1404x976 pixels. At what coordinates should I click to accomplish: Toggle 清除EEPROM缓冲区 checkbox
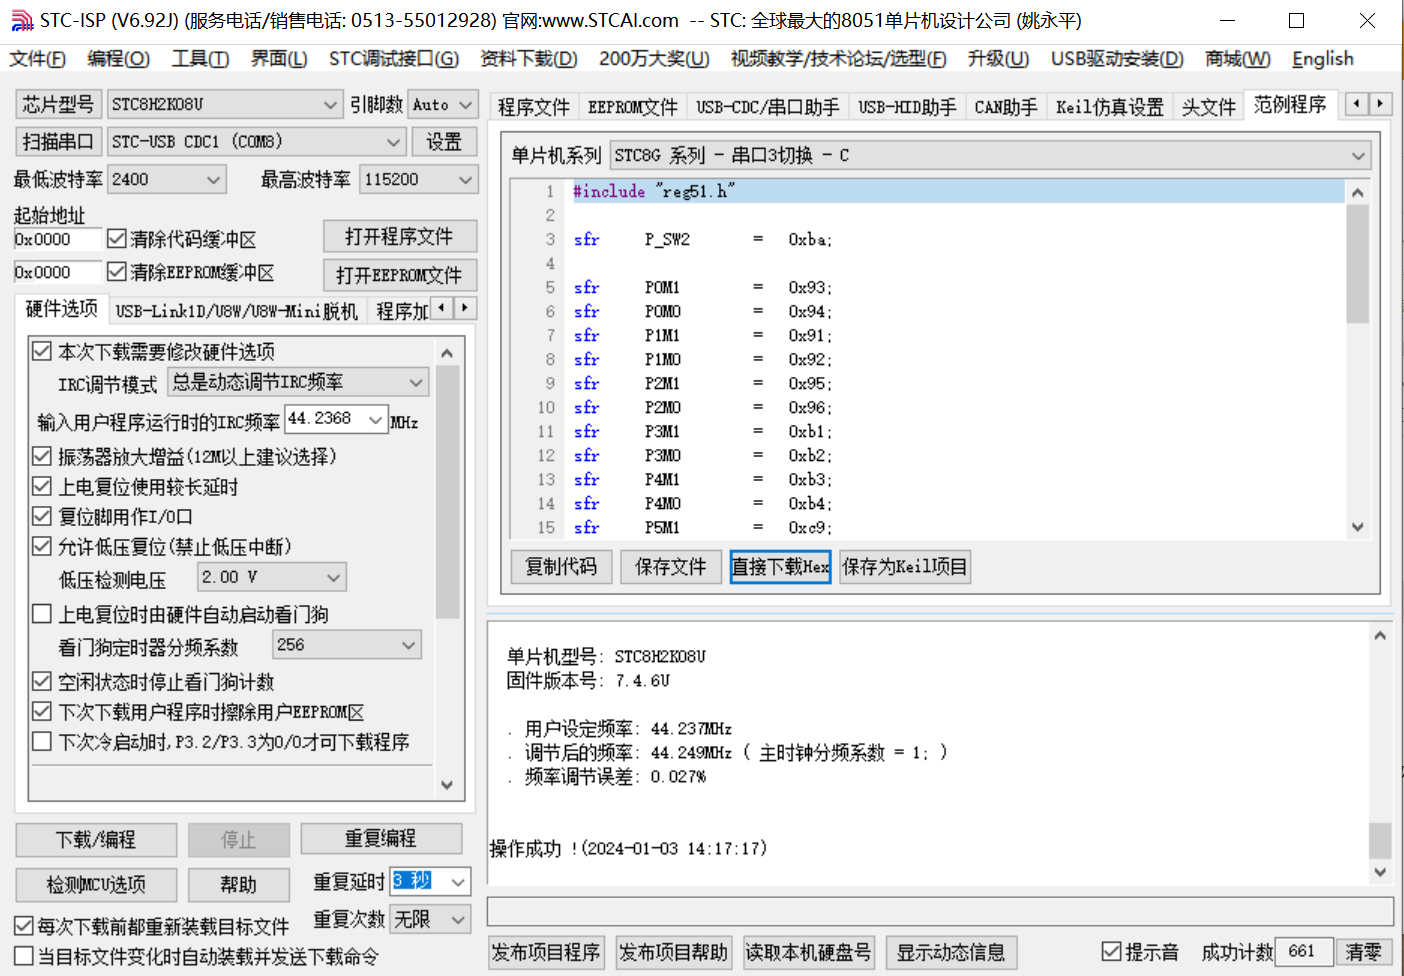point(116,272)
